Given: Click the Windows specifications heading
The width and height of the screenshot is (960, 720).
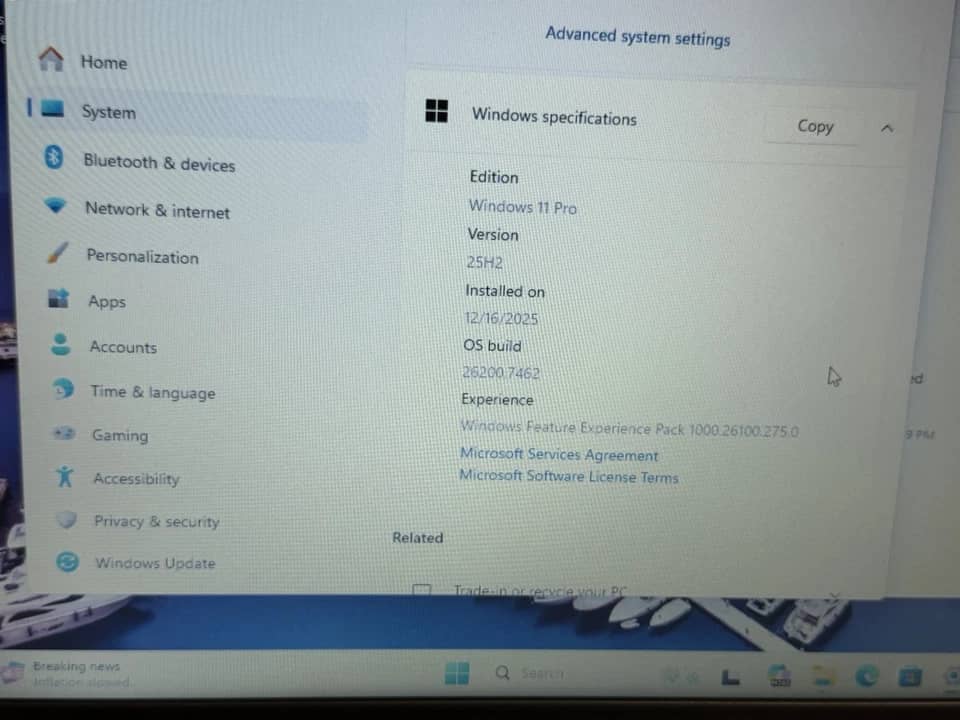Looking at the screenshot, I should click(554, 116).
